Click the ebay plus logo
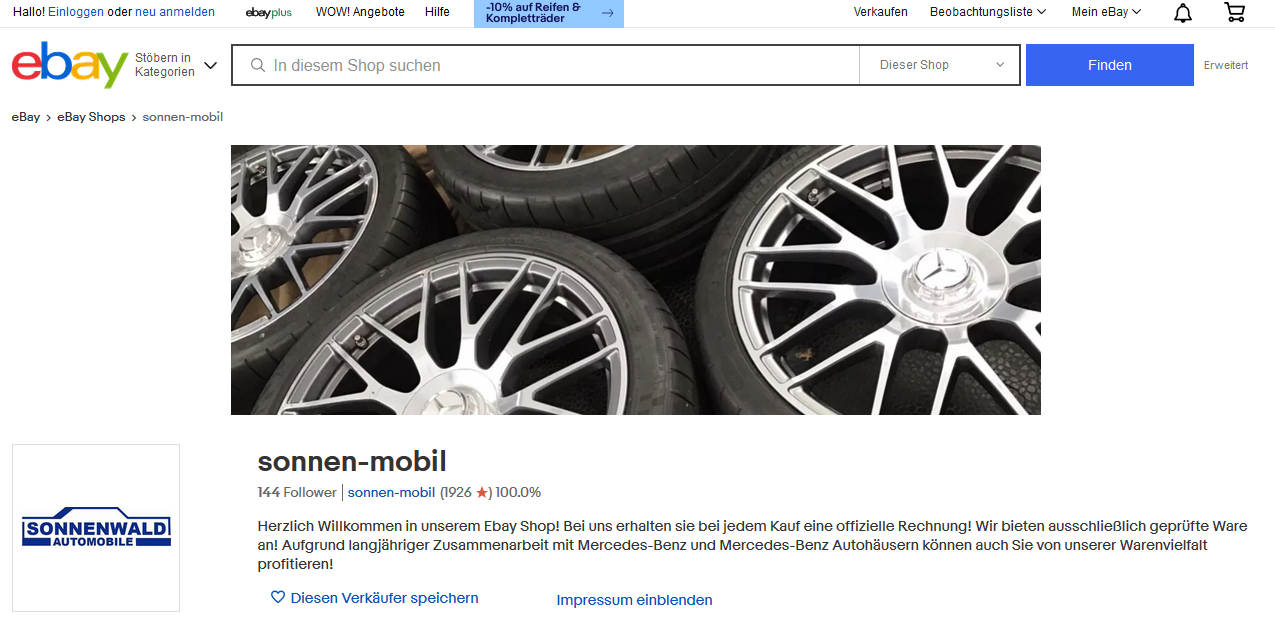This screenshot has height=624, width=1275. click(268, 12)
